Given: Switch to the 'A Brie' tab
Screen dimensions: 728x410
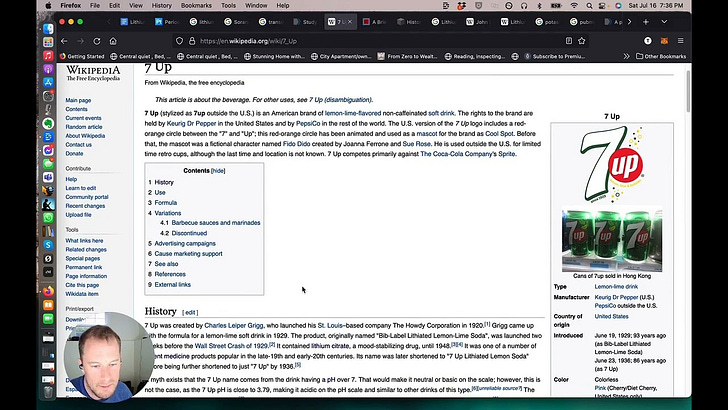Looking at the screenshot, I should [x=375, y=22].
